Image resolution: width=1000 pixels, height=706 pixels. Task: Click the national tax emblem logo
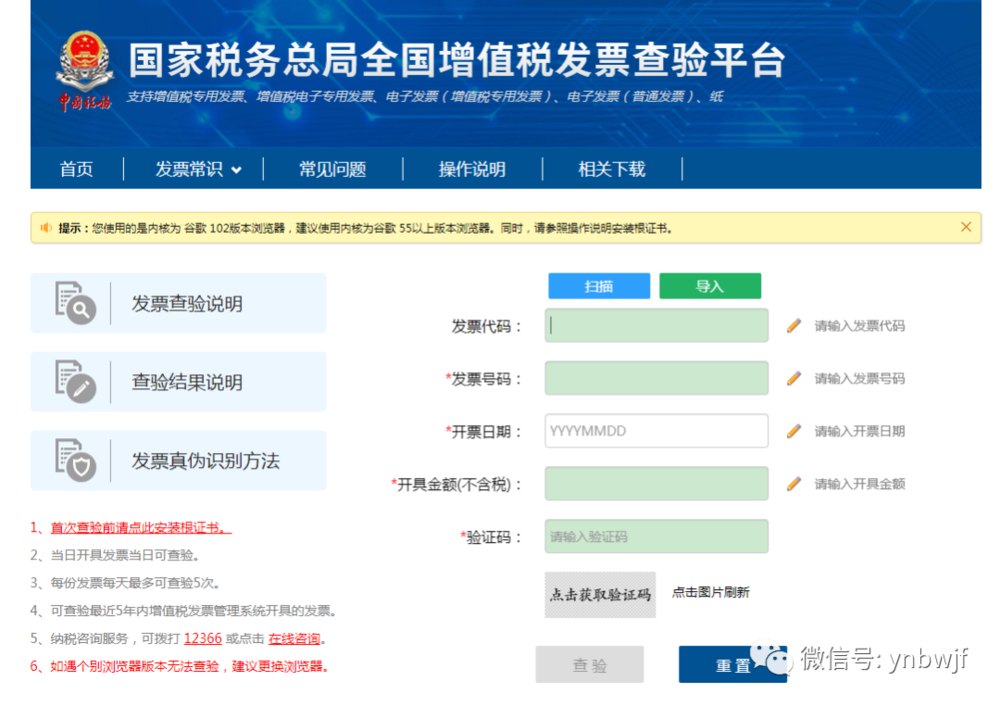point(85,70)
